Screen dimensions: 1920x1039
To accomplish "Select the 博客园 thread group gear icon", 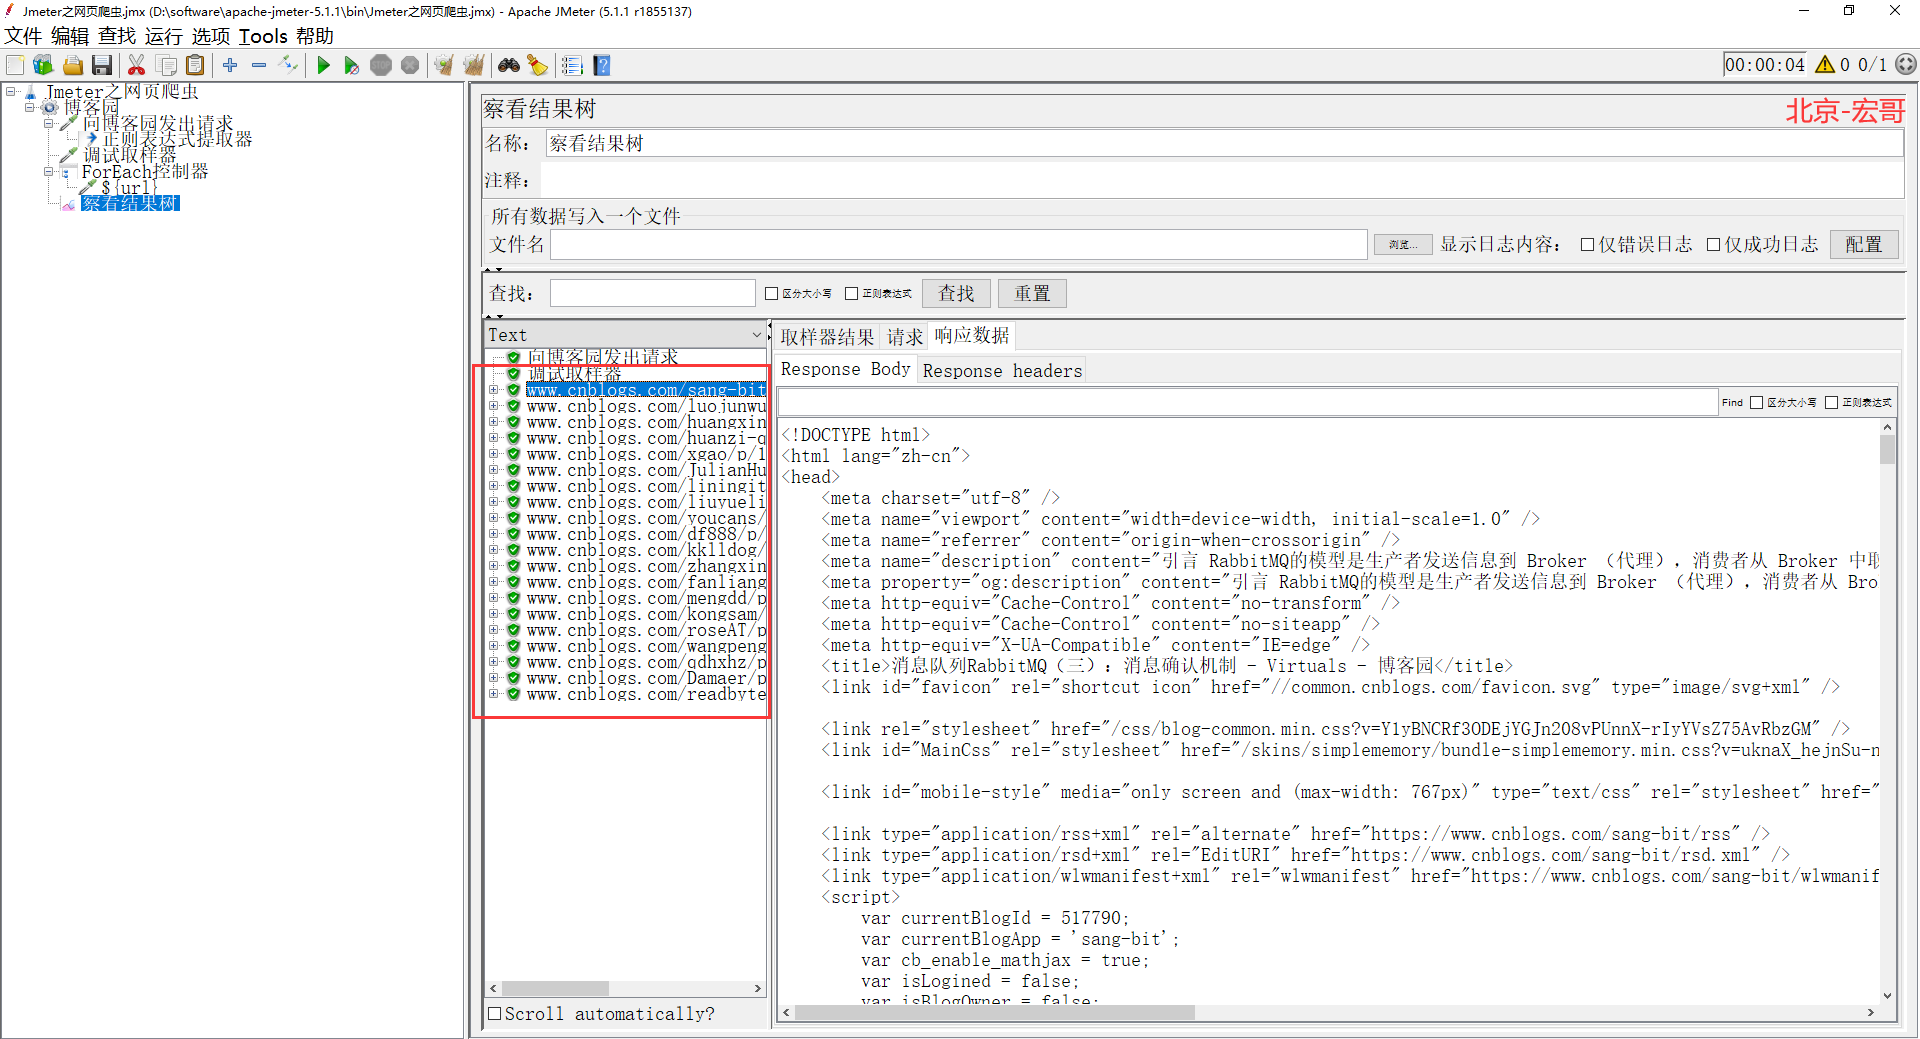I will point(49,107).
